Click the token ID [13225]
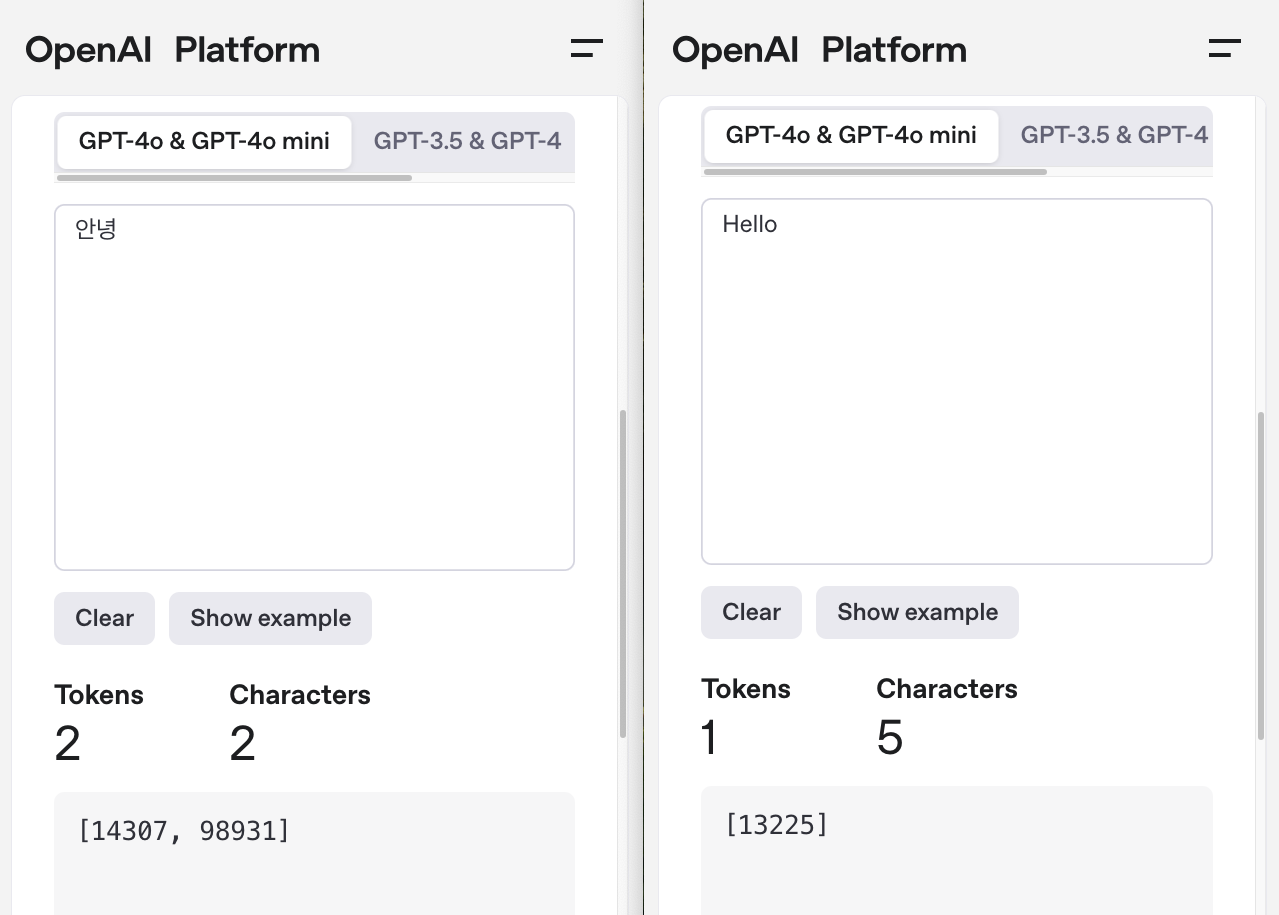Image resolution: width=1279 pixels, height=915 pixels. [x=777, y=825]
